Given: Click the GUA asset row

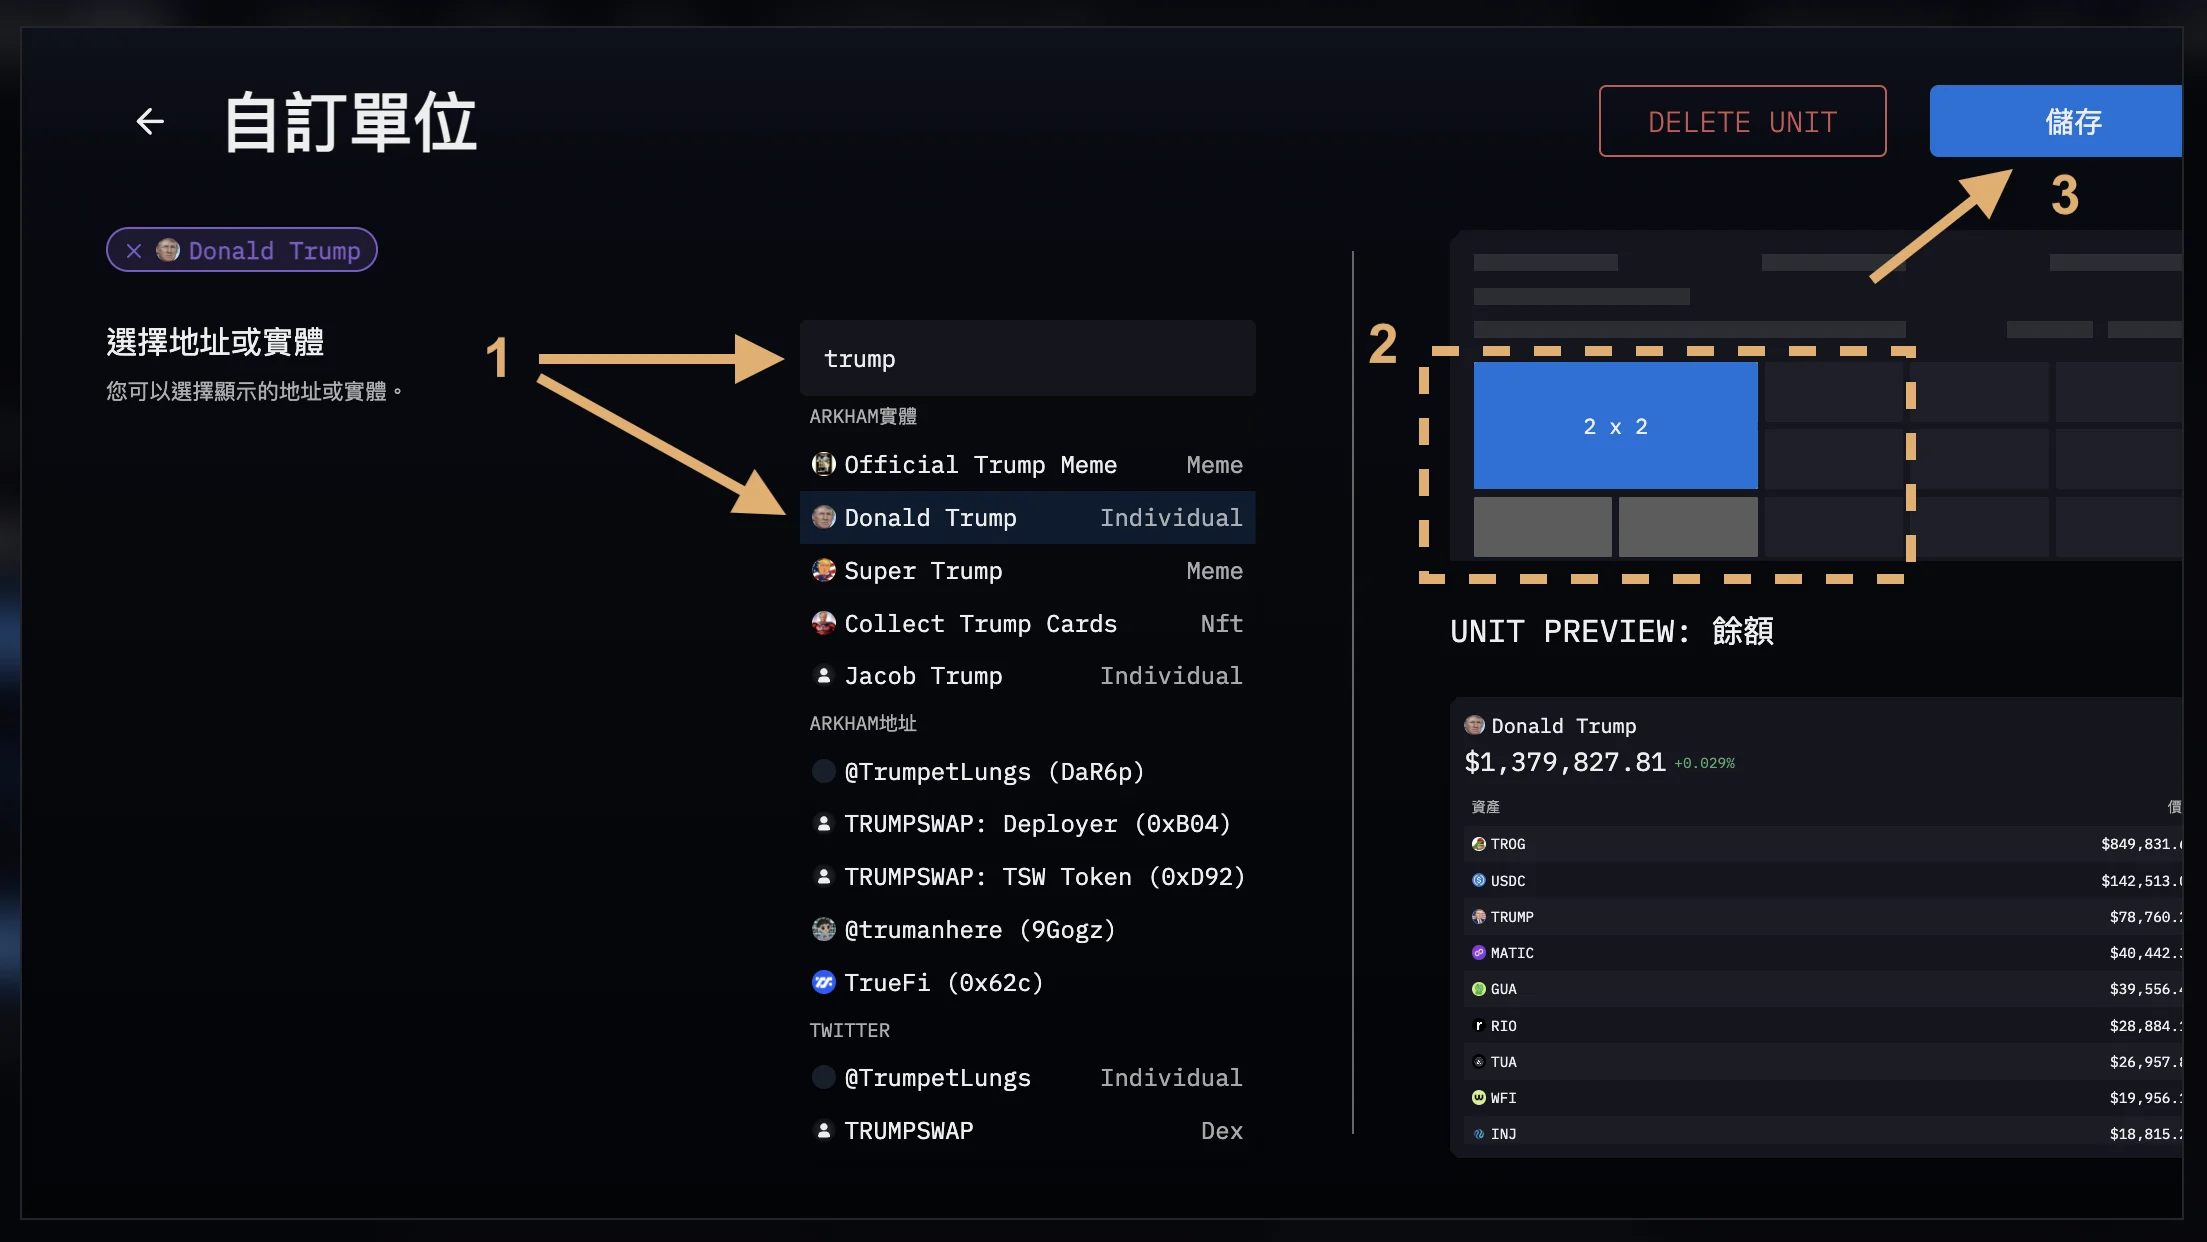Looking at the screenshot, I should pyautogui.click(x=1823, y=989).
